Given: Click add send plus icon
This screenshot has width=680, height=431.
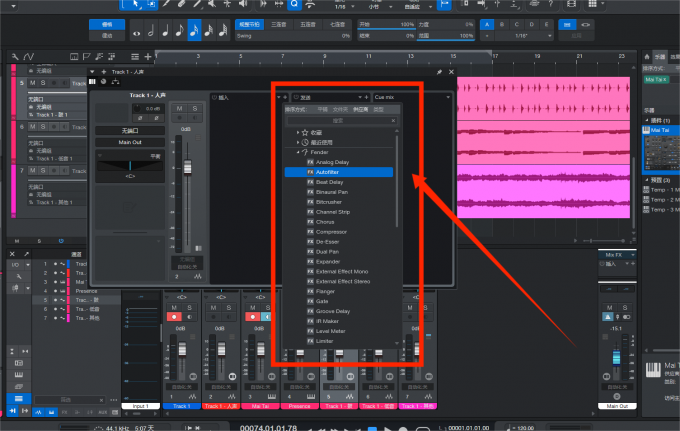Looking at the screenshot, I should [x=366, y=97].
